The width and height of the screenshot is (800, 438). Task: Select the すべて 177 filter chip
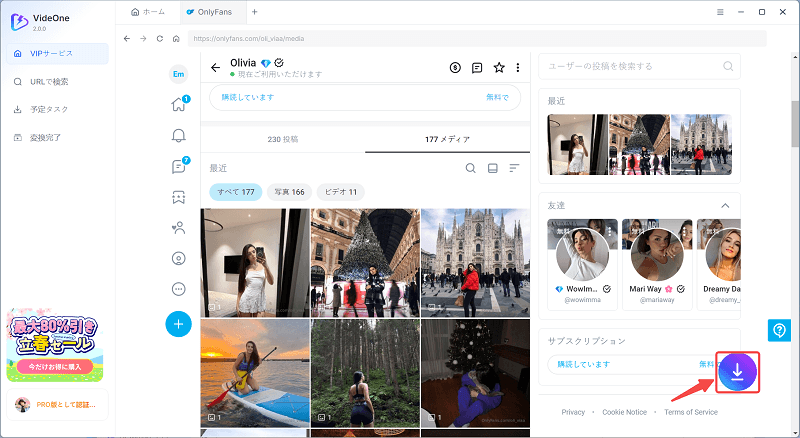234,191
